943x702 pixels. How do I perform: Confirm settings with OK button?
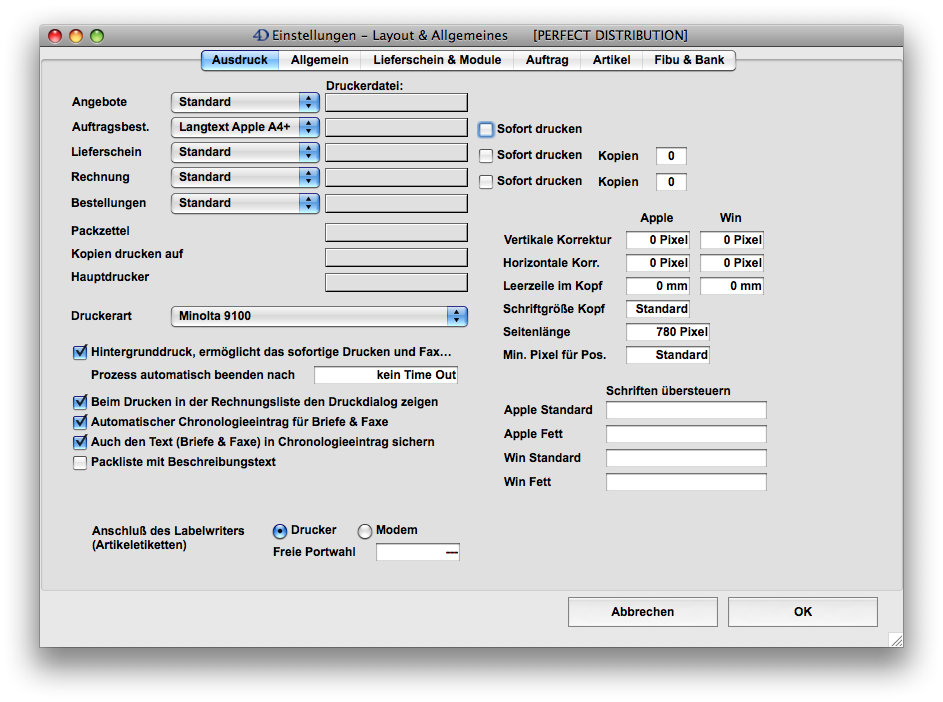(802, 612)
